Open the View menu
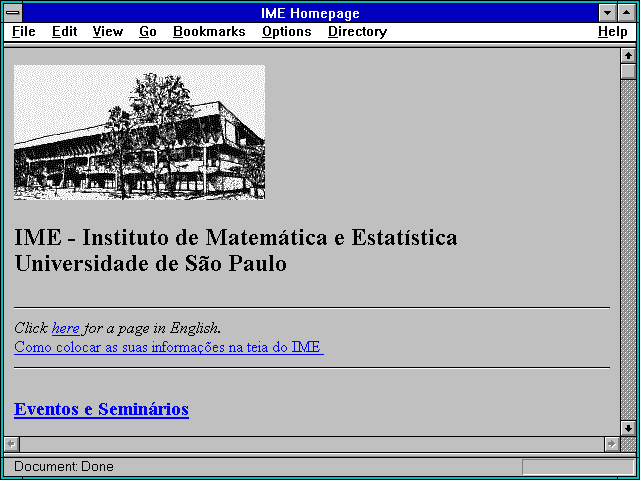 tap(108, 32)
